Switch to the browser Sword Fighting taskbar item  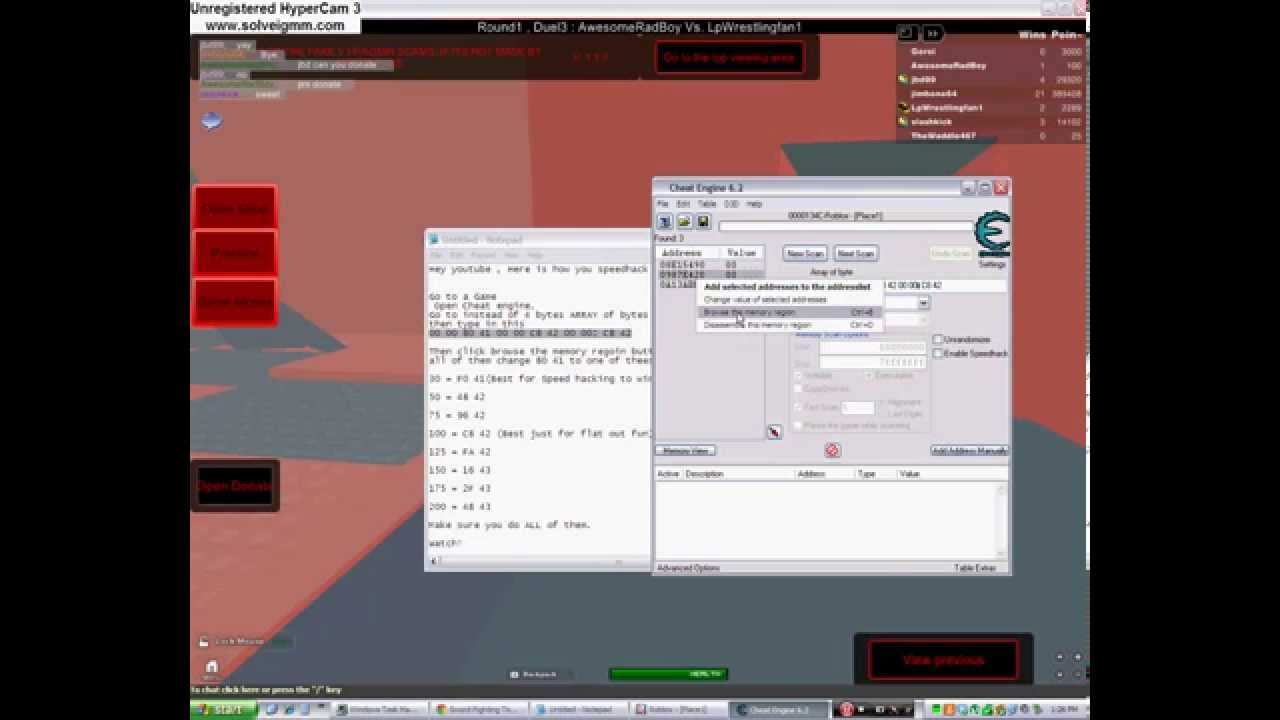pyautogui.click(x=480, y=710)
